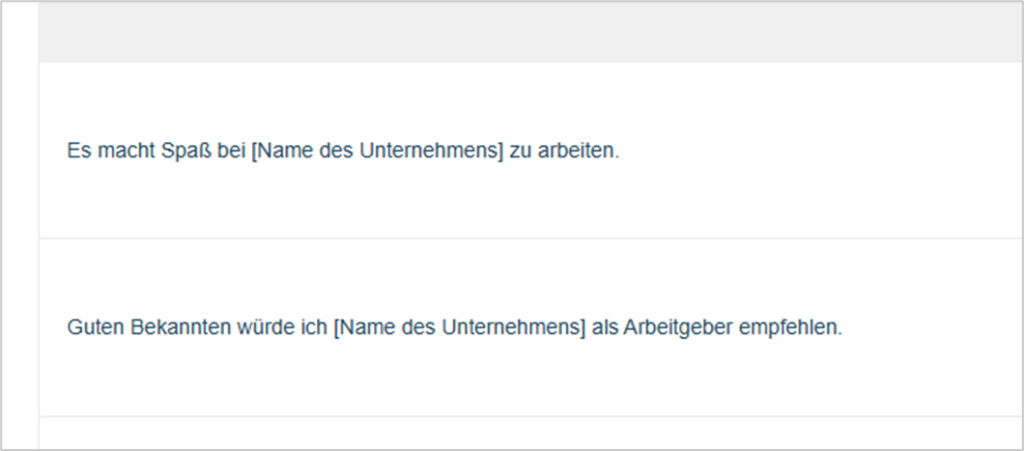Click the word 'arbeiten.' ending first statement

[x=579, y=151]
